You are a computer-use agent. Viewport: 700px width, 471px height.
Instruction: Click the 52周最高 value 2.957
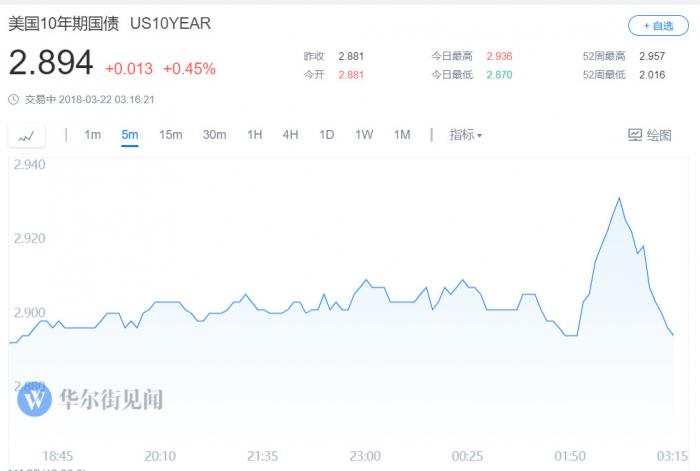pos(652,56)
